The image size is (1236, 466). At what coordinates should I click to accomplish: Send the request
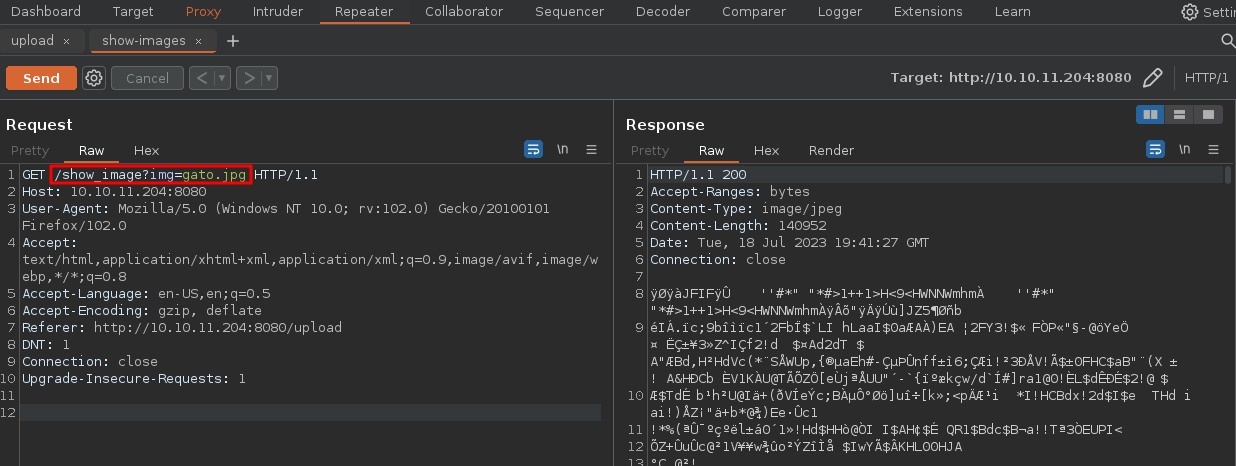click(x=41, y=78)
